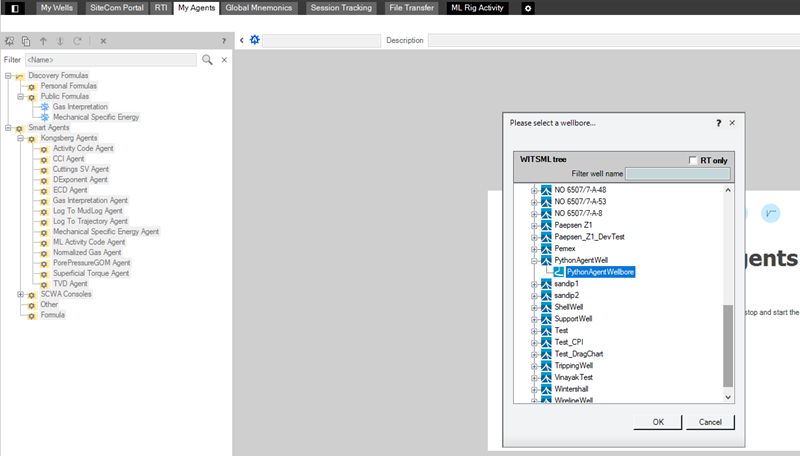Expand the sandip1 well
The image size is (800, 456).
click(x=534, y=284)
